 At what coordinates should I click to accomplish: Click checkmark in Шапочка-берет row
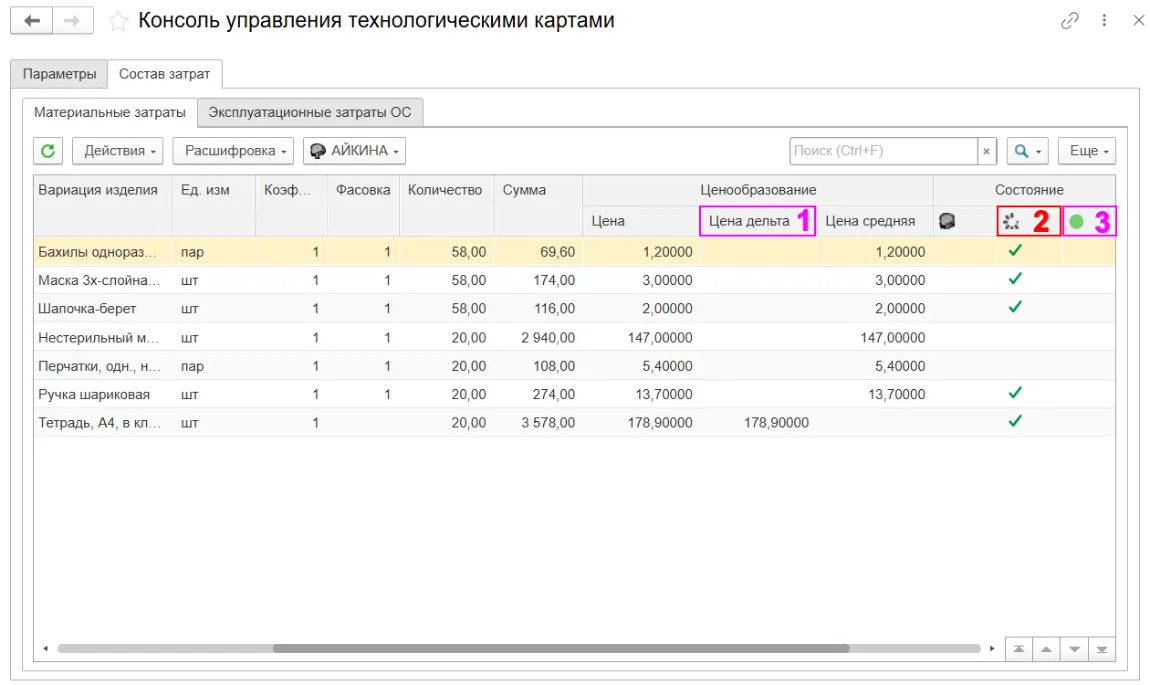click(1015, 307)
